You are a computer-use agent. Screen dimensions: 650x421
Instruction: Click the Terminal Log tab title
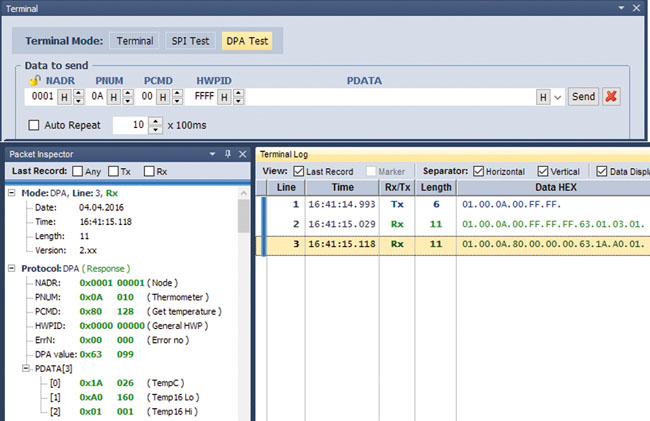[284, 154]
